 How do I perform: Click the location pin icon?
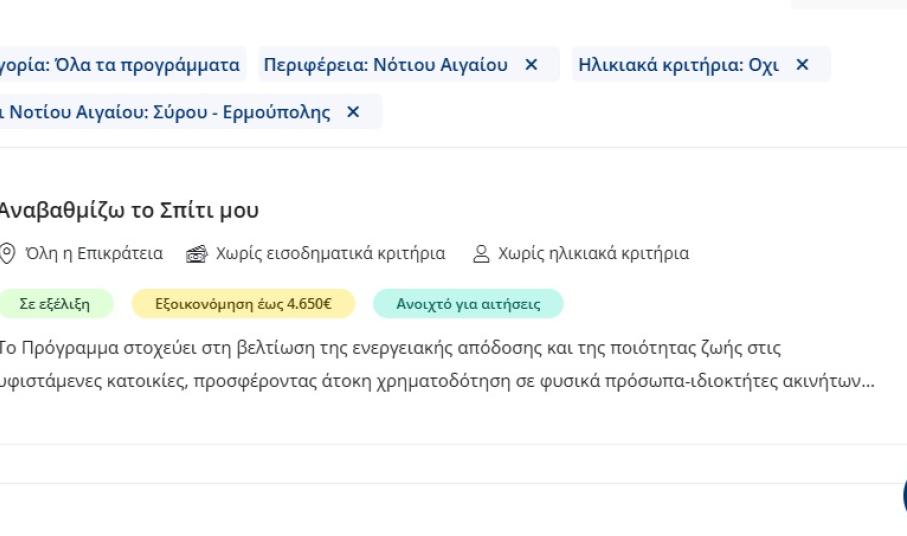click(7, 254)
